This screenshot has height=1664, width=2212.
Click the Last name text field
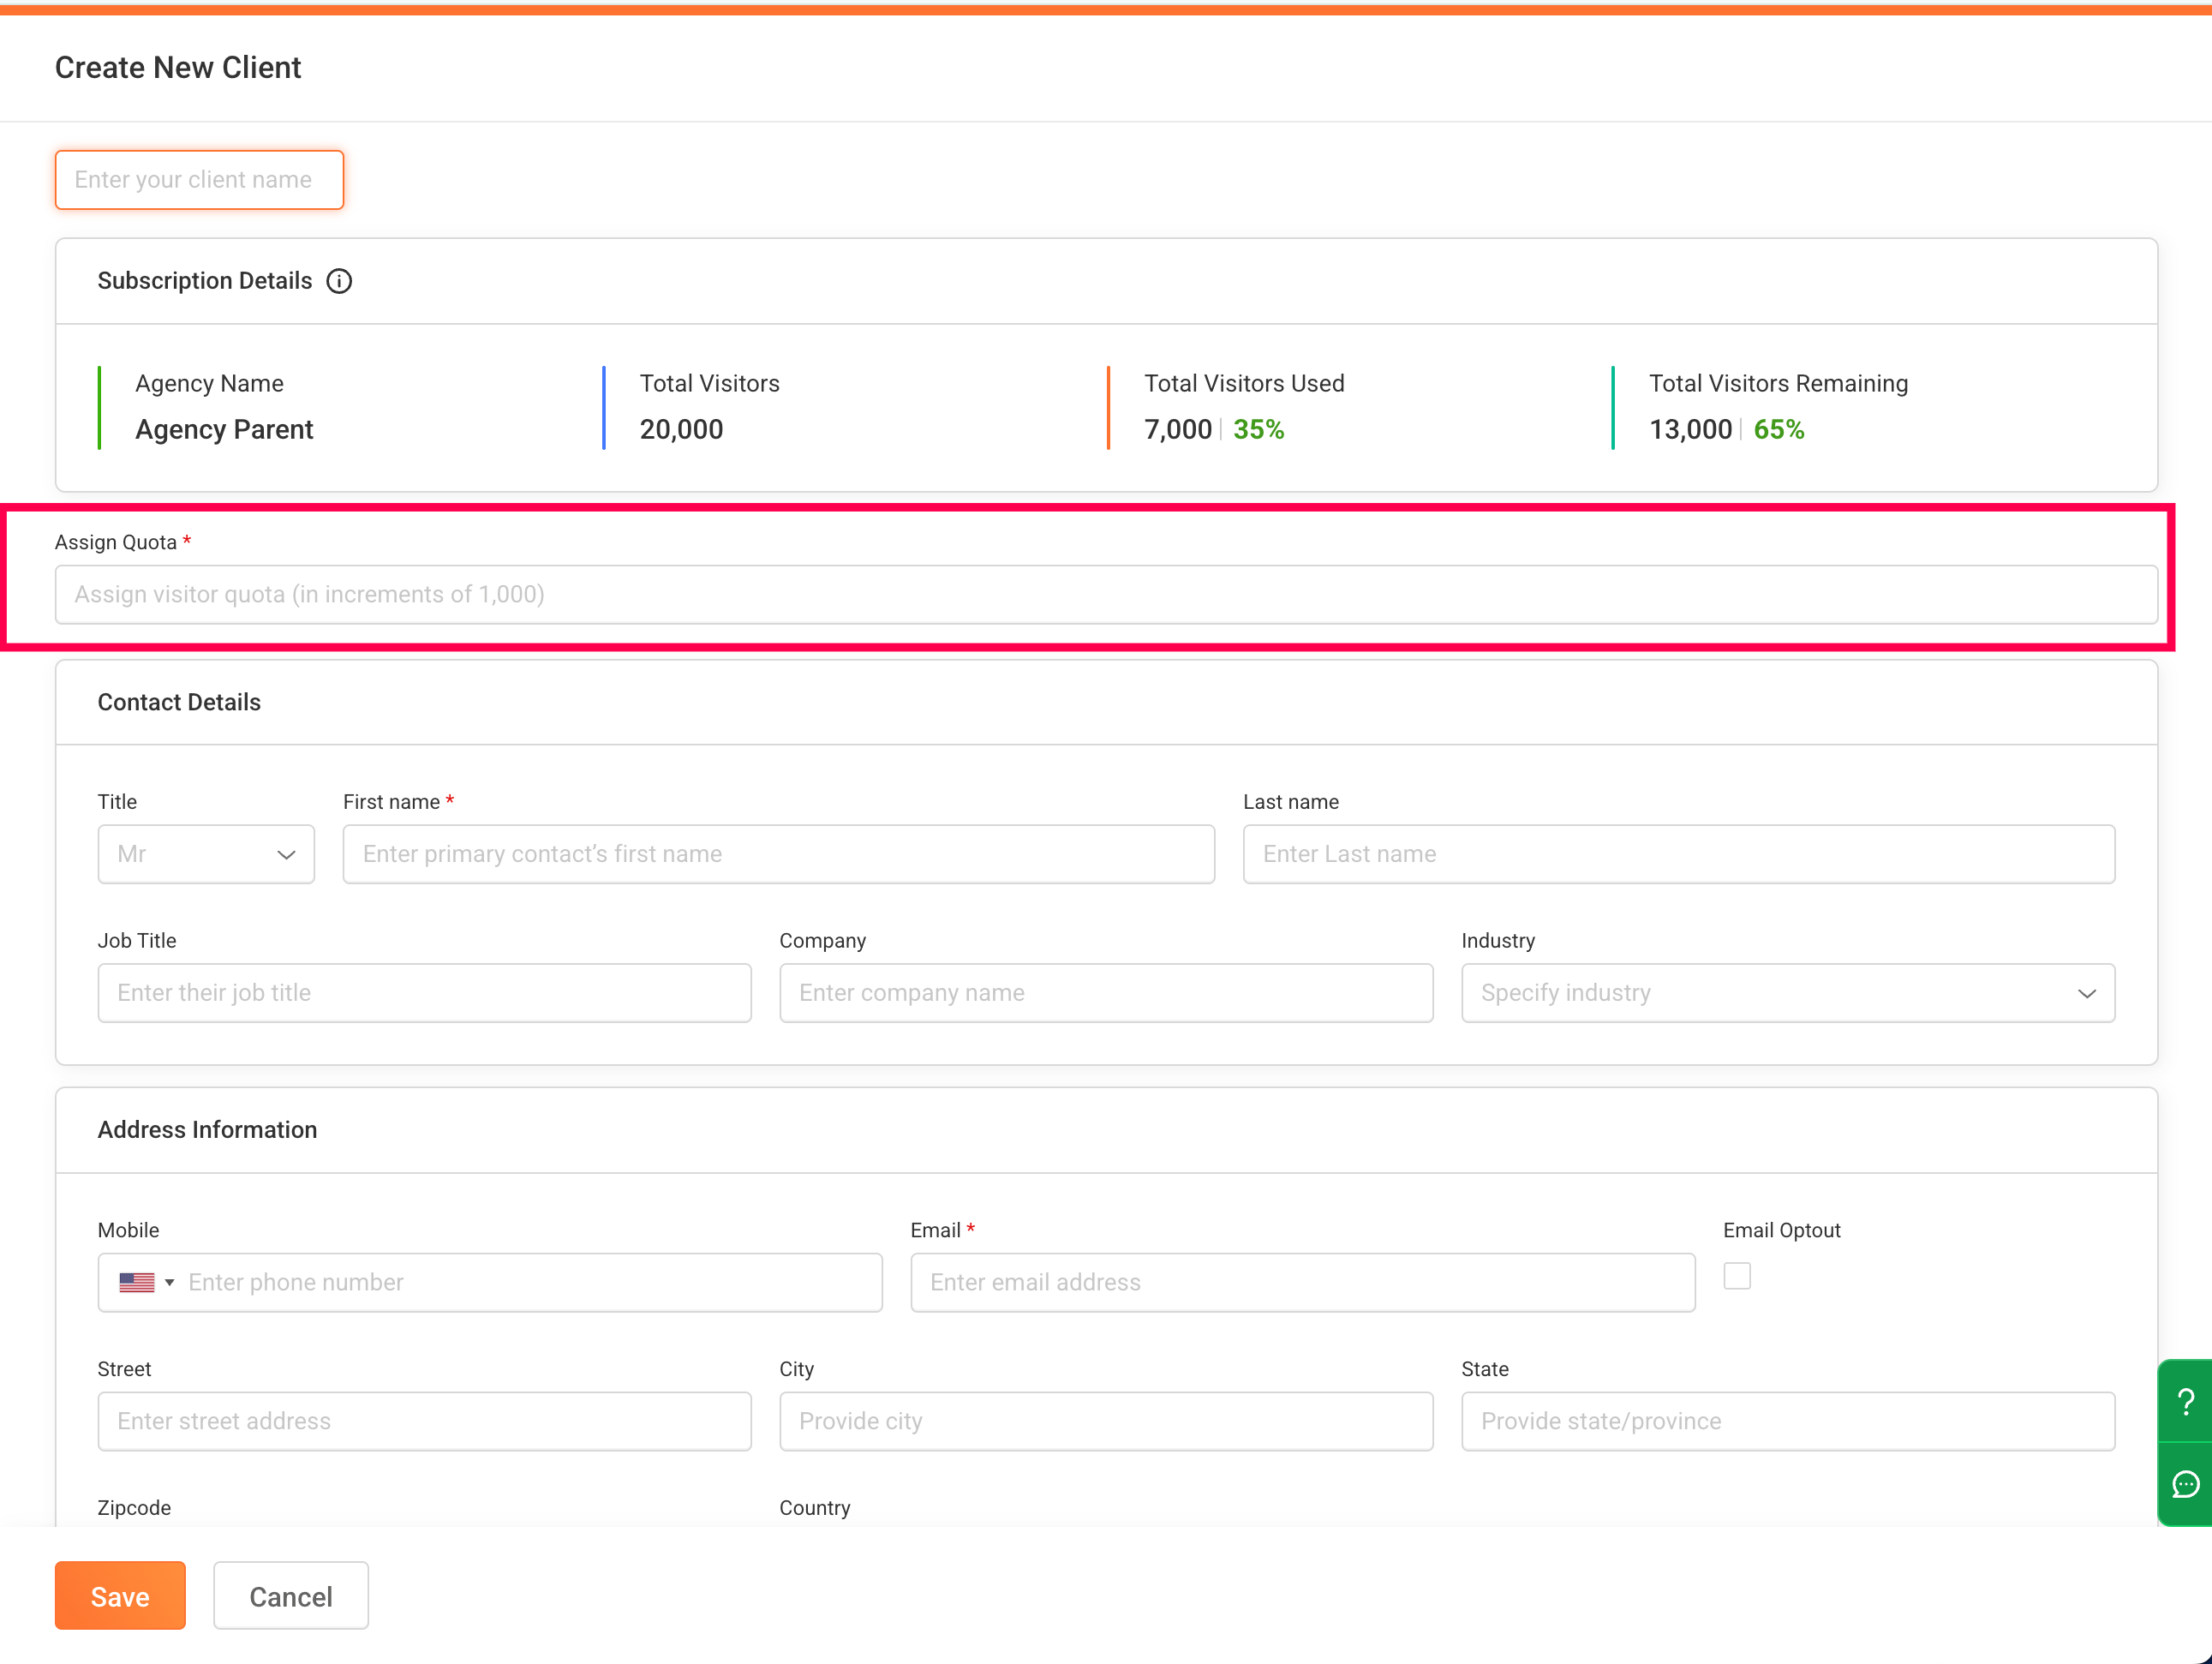1678,854
